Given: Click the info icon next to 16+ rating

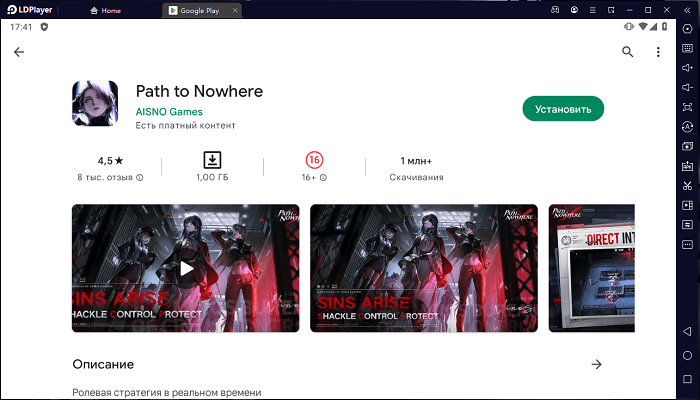Looking at the screenshot, I should pyautogui.click(x=323, y=178).
